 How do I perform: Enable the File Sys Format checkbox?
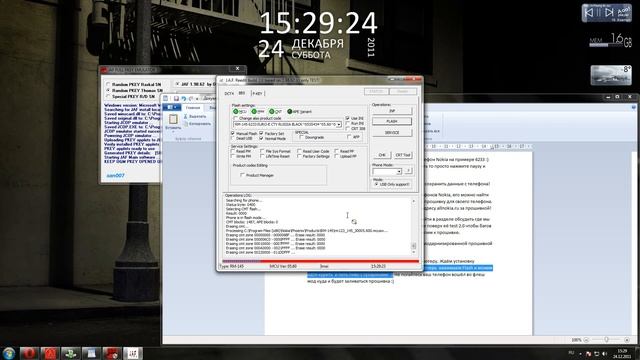pos(262,151)
